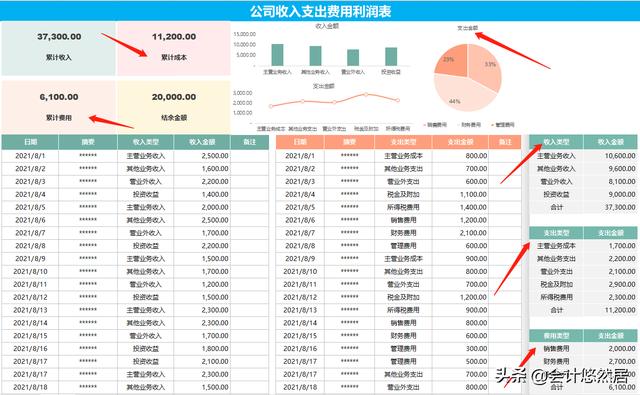
Task: Select date 2021/8/15 in the expense table
Action: click(300, 336)
